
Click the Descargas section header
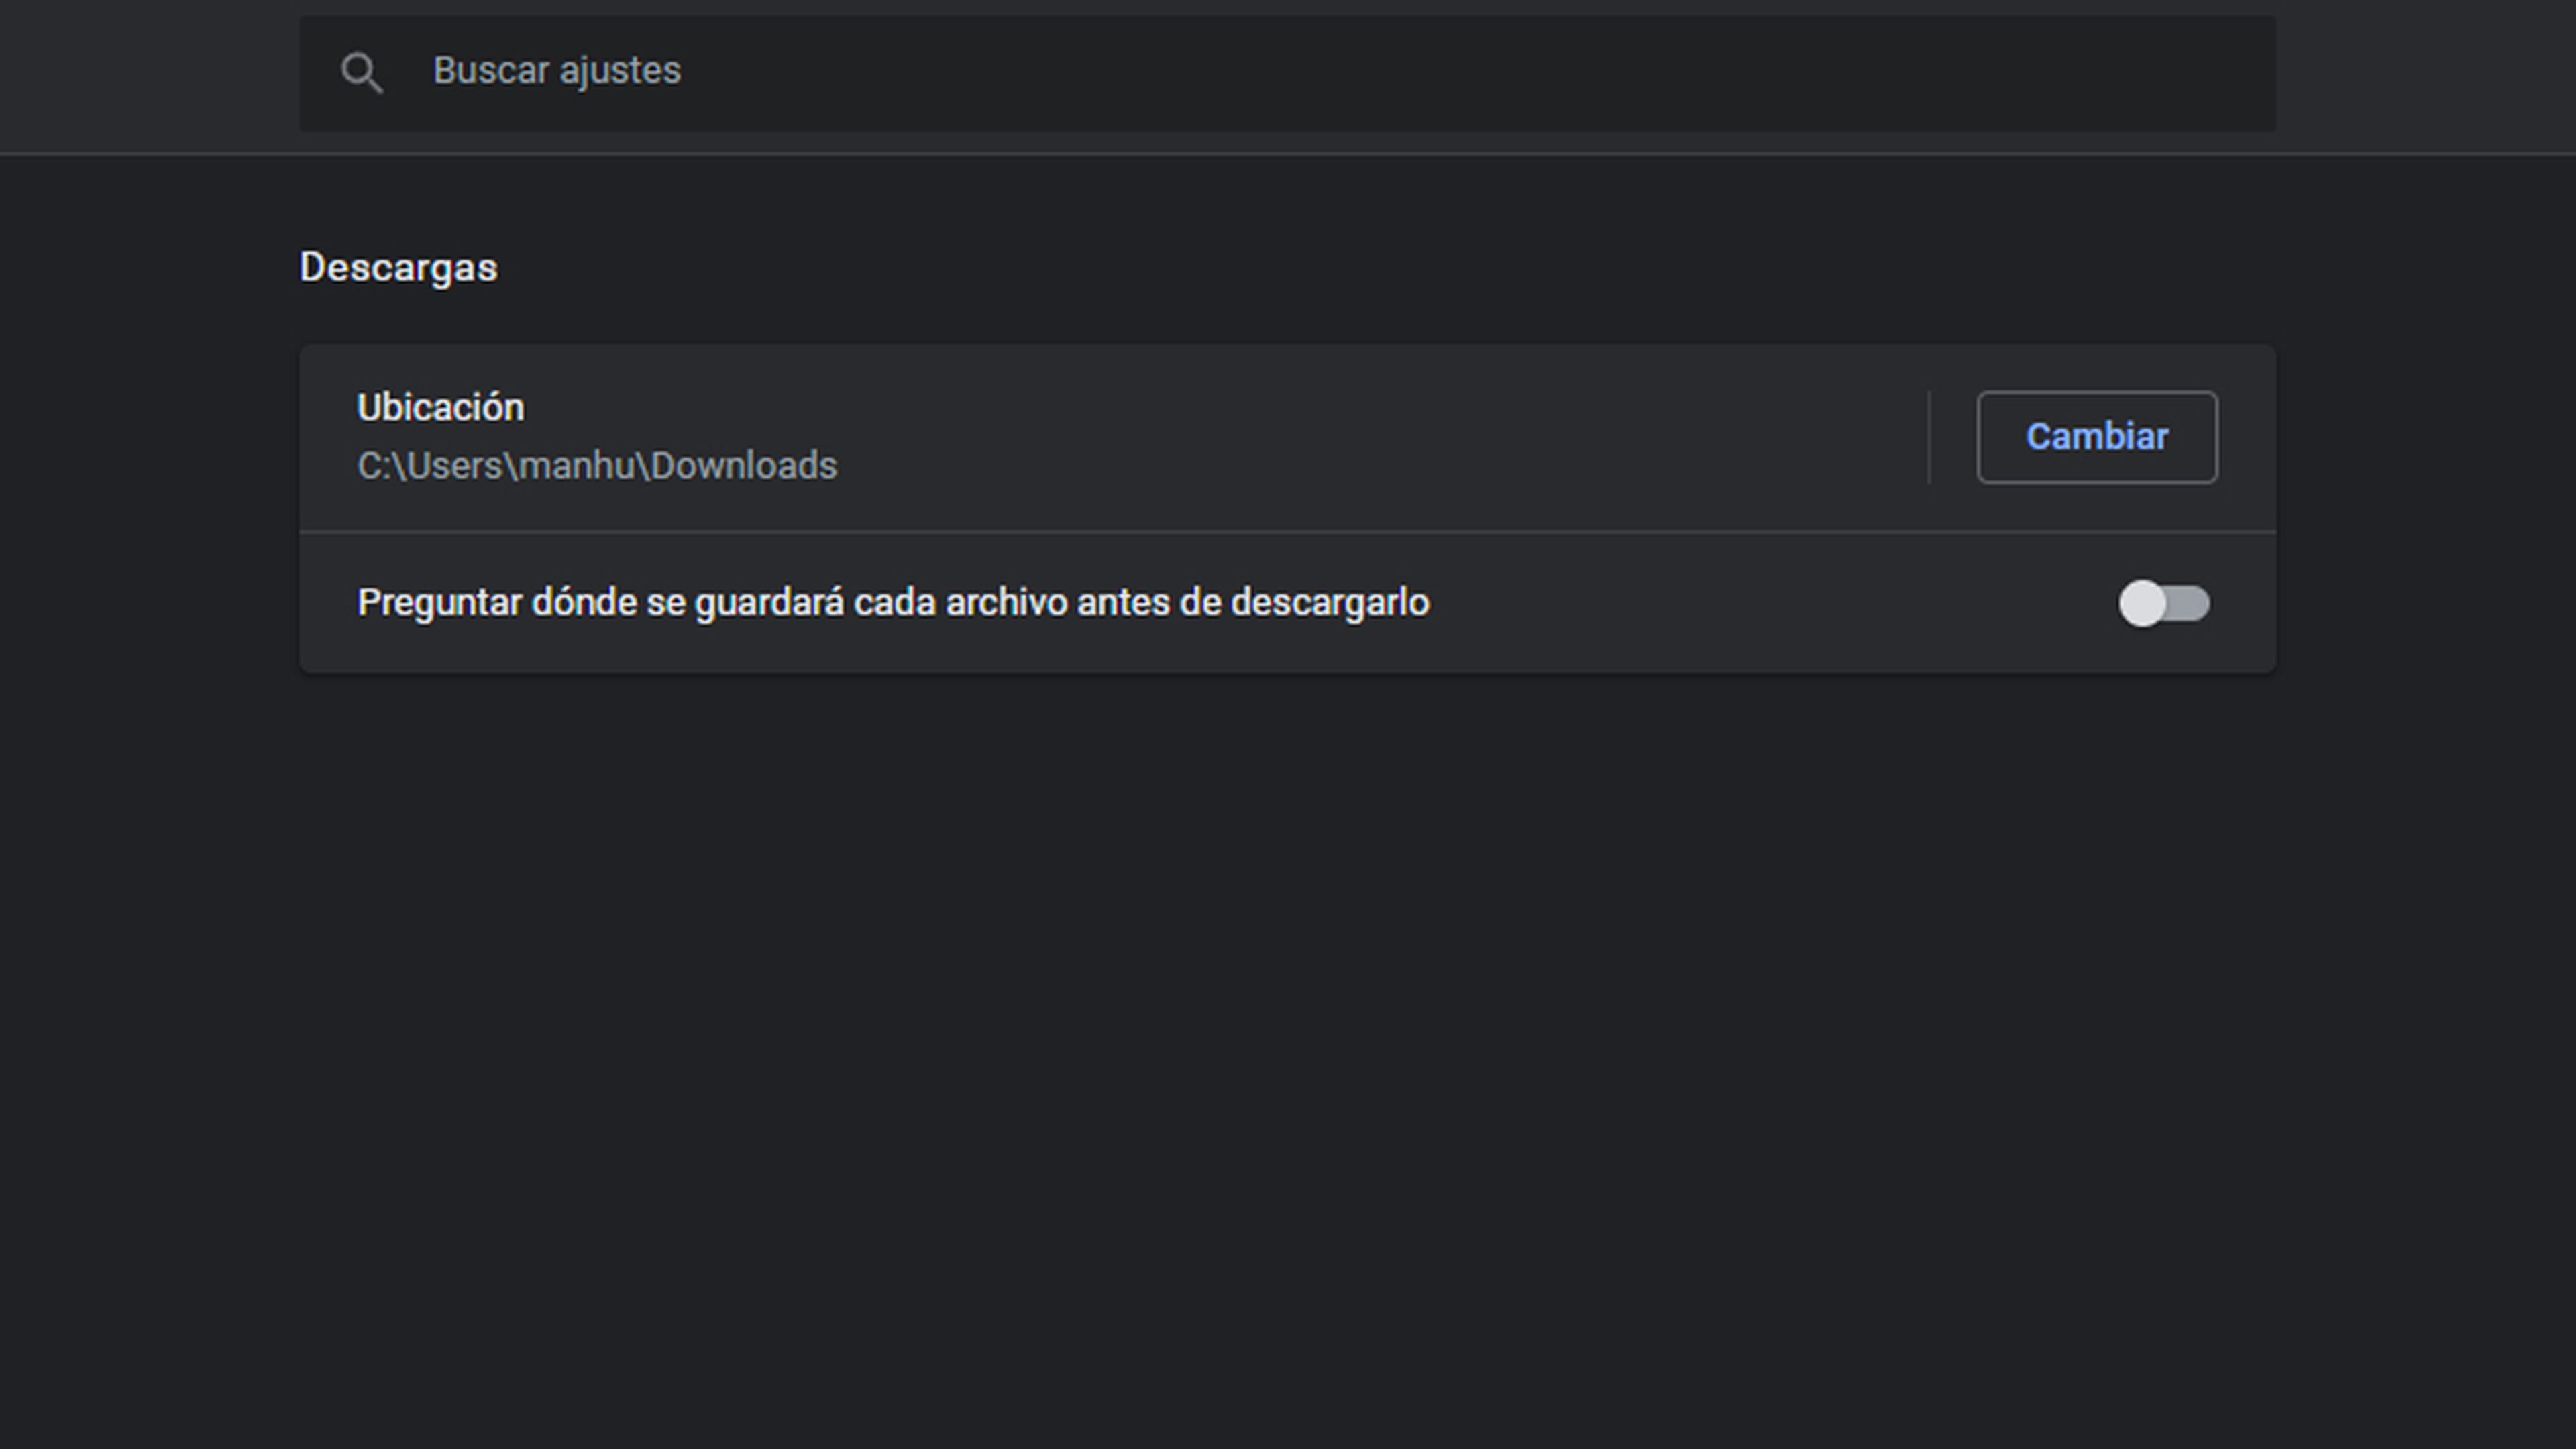tap(398, 267)
